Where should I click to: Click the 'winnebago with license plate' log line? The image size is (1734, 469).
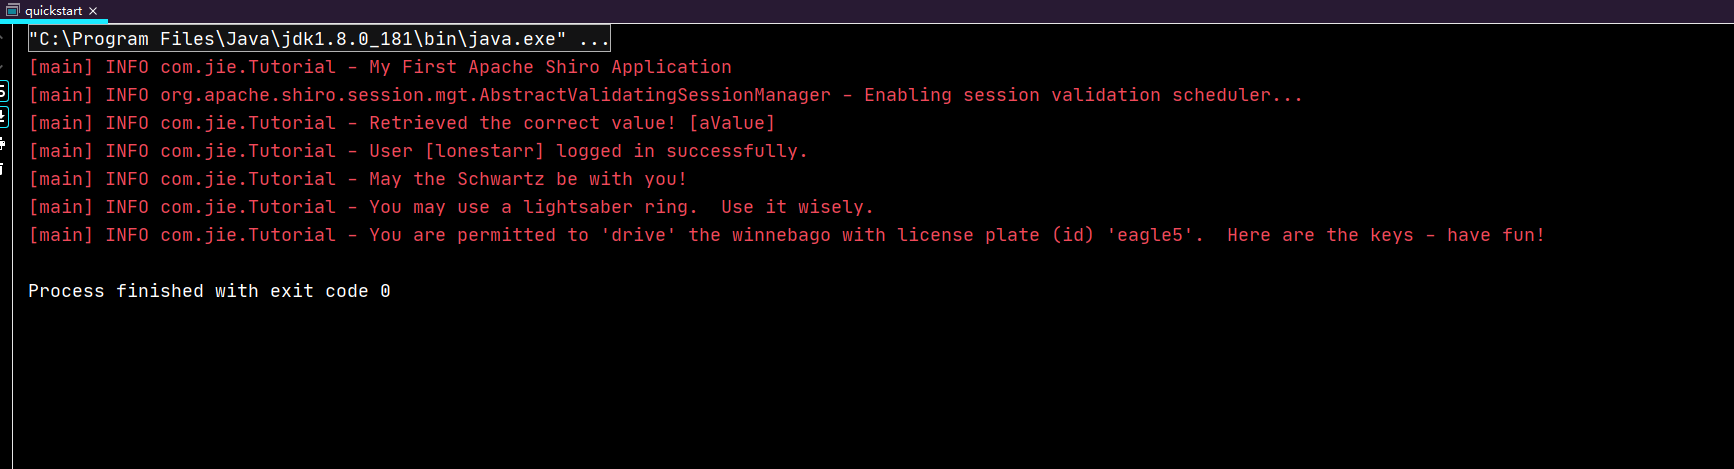click(787, 235)
